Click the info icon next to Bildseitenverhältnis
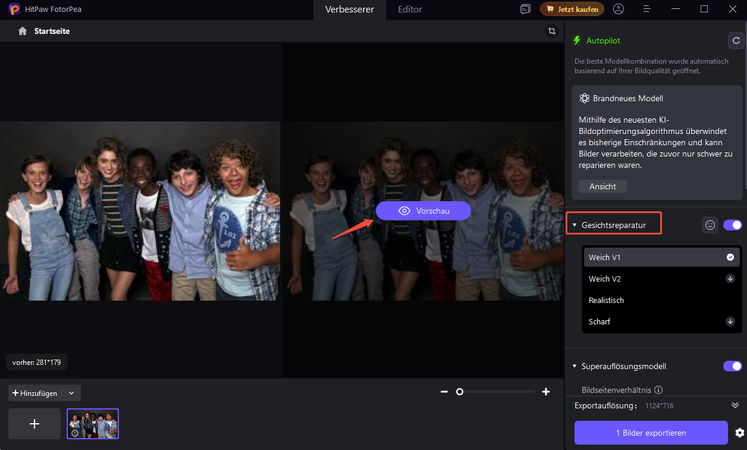Screen dimensions: 747x450 pos(658,389)
